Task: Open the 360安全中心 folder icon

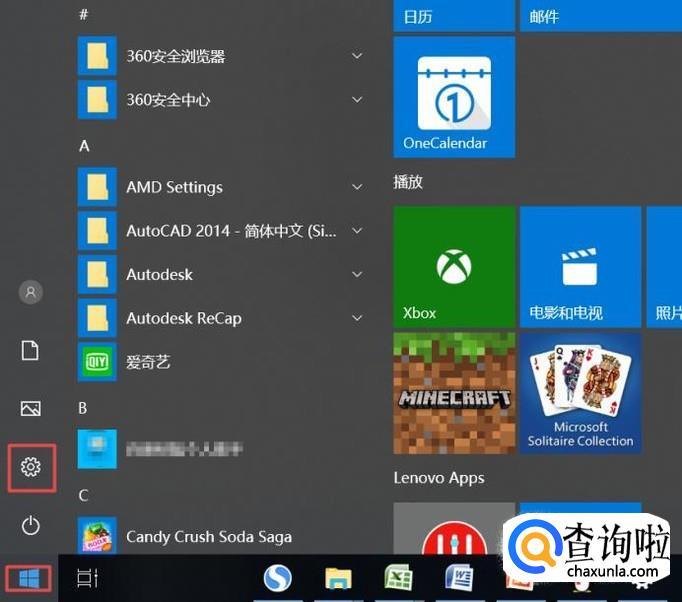Action: coord(97,100)
